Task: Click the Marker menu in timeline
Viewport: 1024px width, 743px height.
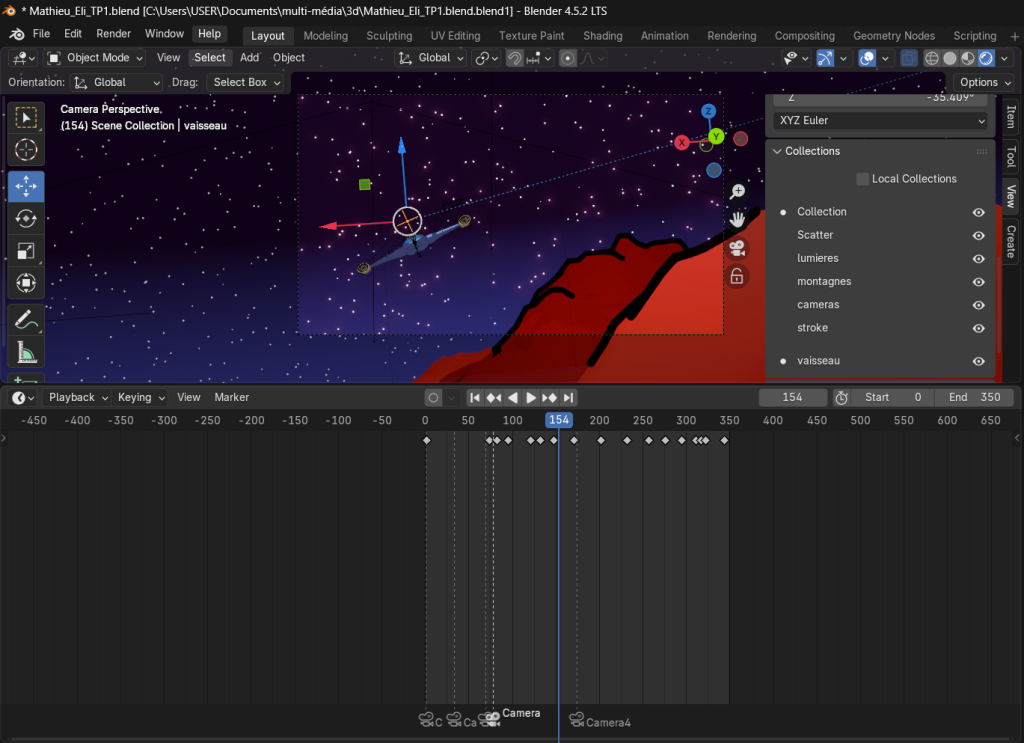Action: [x=231, y=397]
